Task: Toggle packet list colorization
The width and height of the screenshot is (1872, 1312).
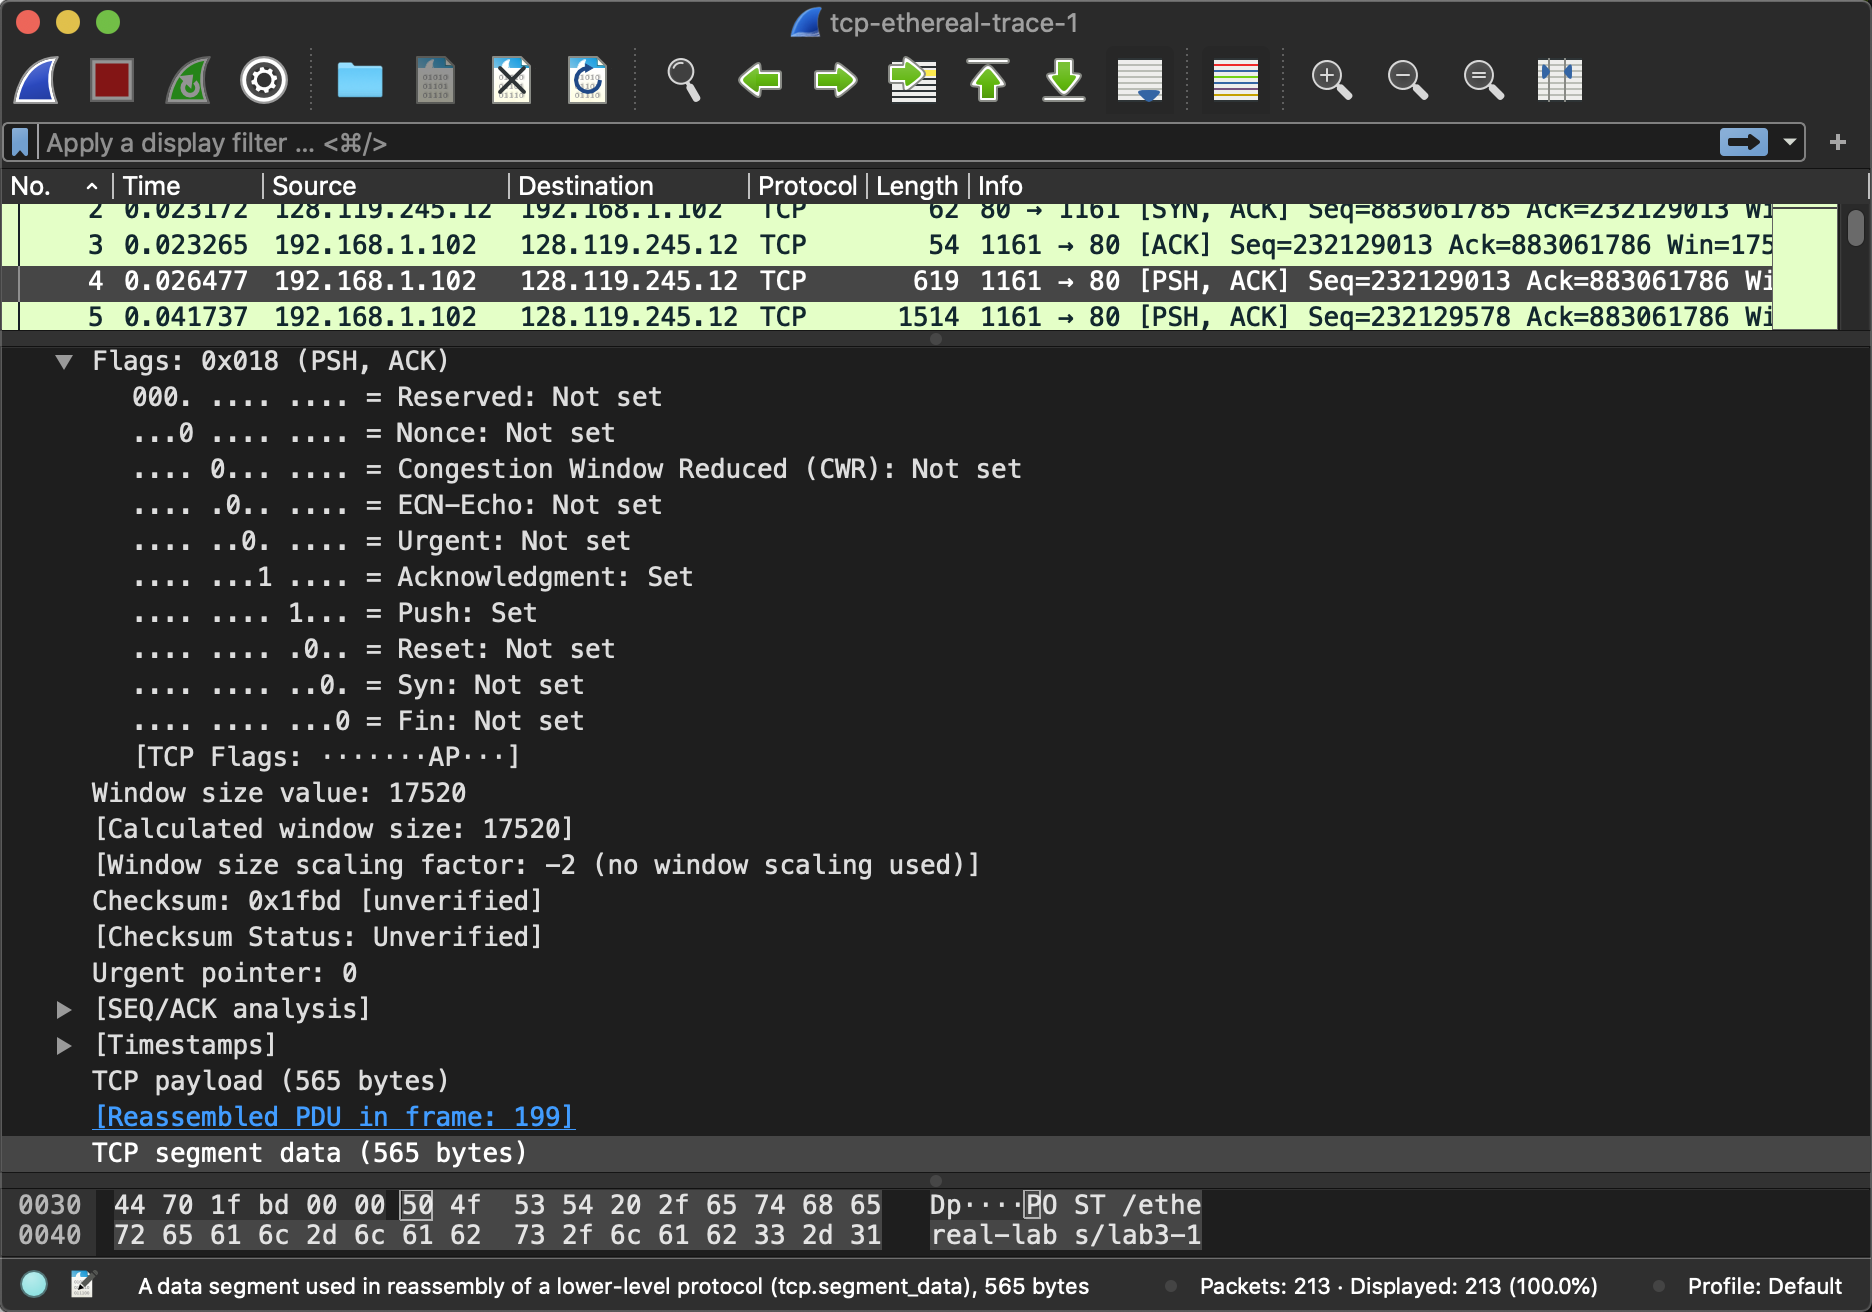Action: [x=1236, y=80]
